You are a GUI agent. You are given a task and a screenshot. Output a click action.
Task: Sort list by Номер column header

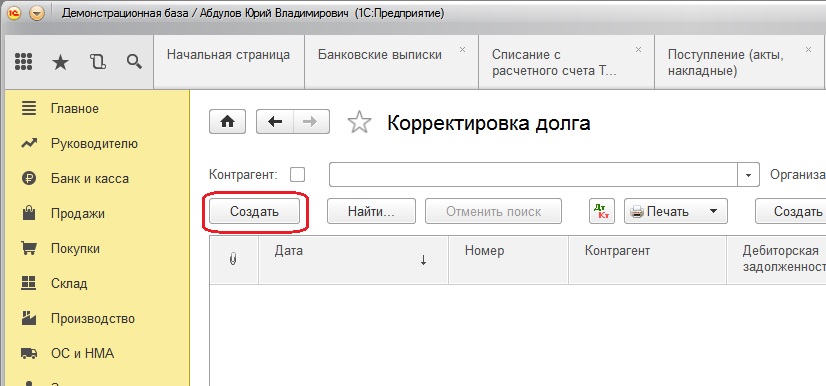click(x=508, y=259)
